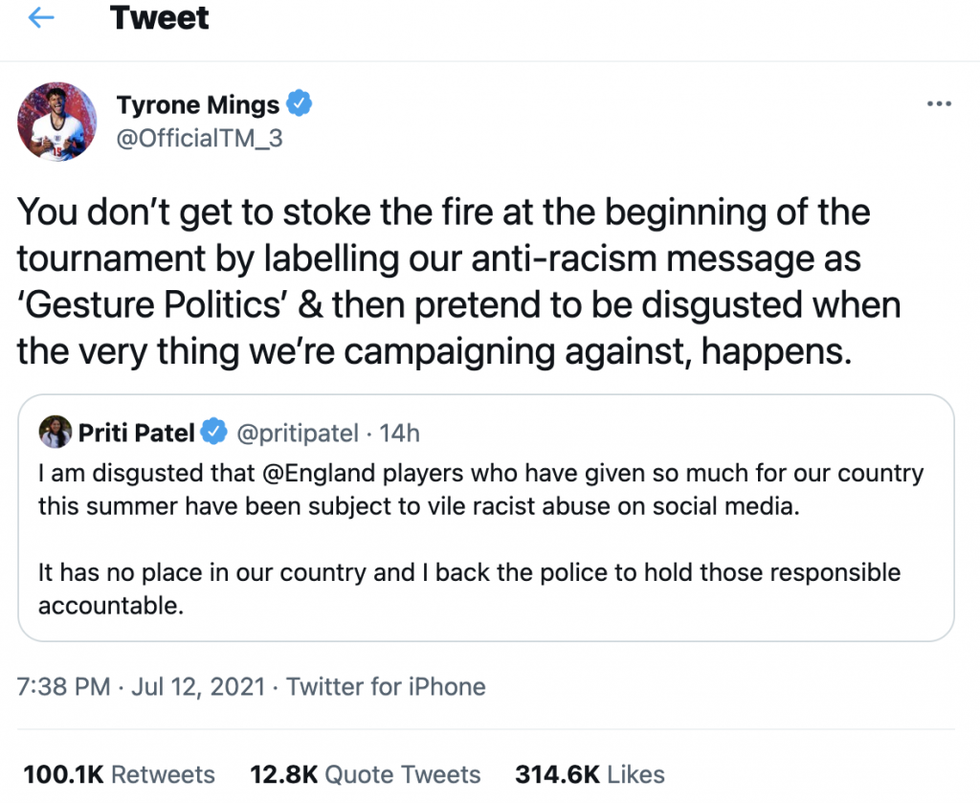
Task: Go to the @OfficialTM_3 handle
Action: point(200,138)
